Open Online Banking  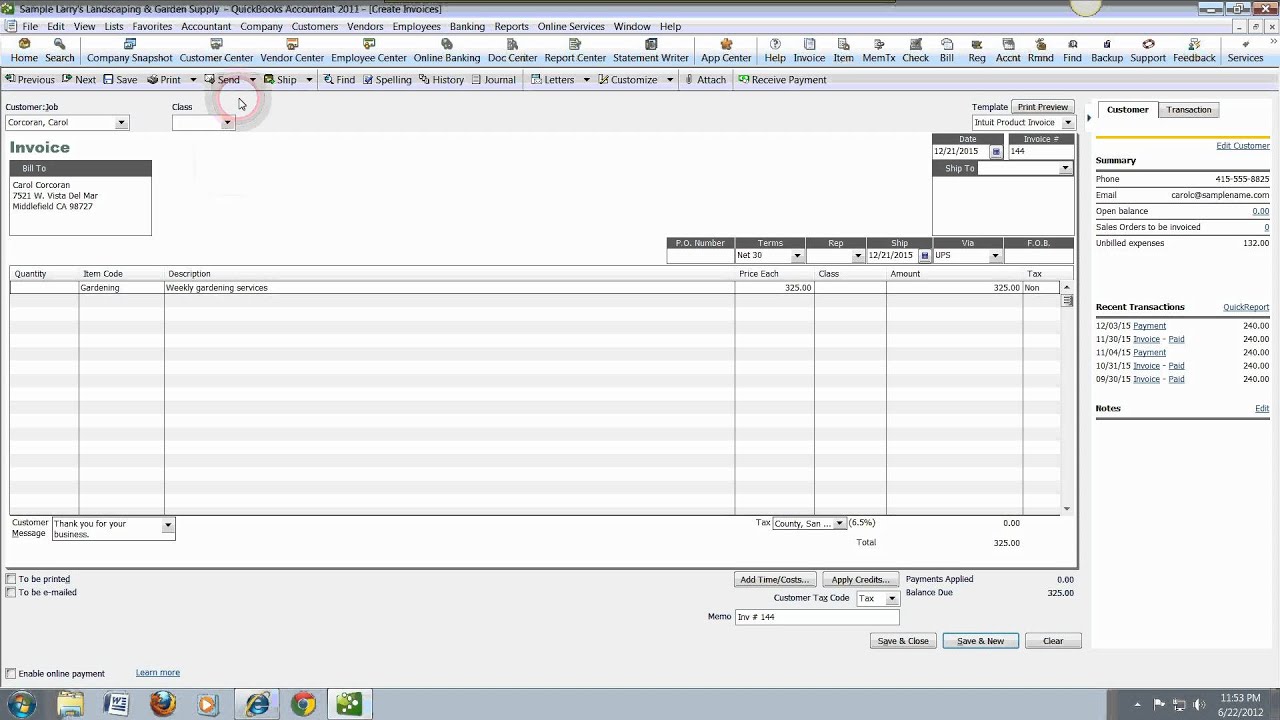(x=447, y=51)
